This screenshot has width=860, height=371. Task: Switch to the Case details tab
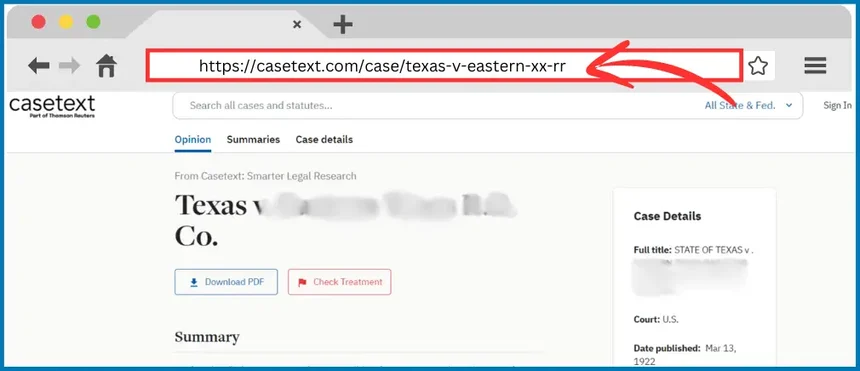pyautogui.click(x=324, y=139)
